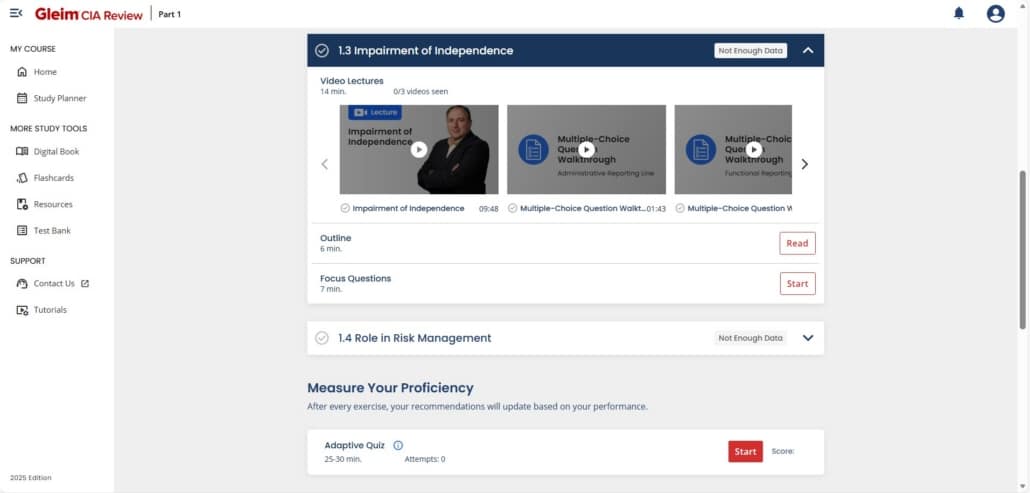Image resolution: width=1030 pixels, height=493 pixels.
Task: Start the Adaptive Quiz
Action: pyautogui.click(x=746, y=452)
